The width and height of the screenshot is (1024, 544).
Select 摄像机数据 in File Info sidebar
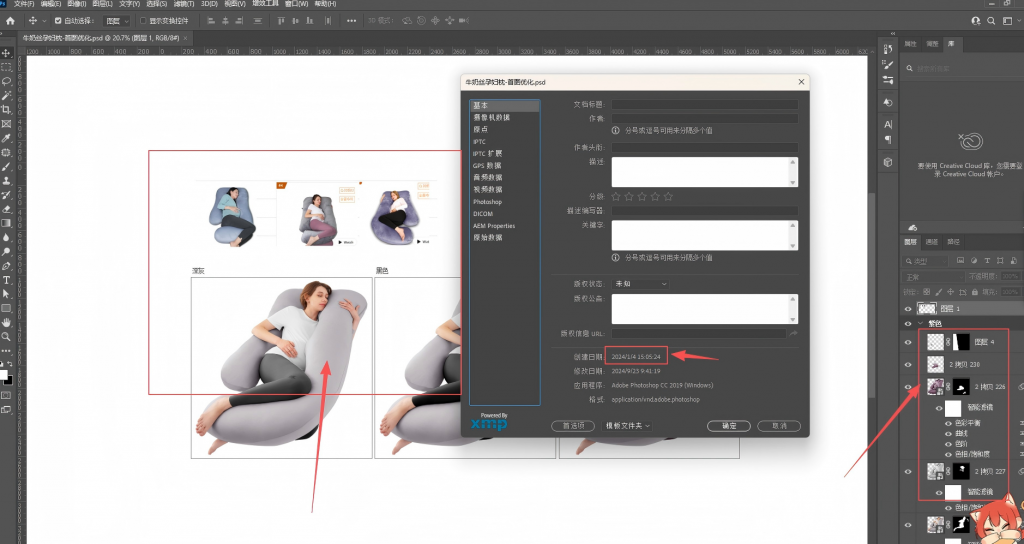492,118
